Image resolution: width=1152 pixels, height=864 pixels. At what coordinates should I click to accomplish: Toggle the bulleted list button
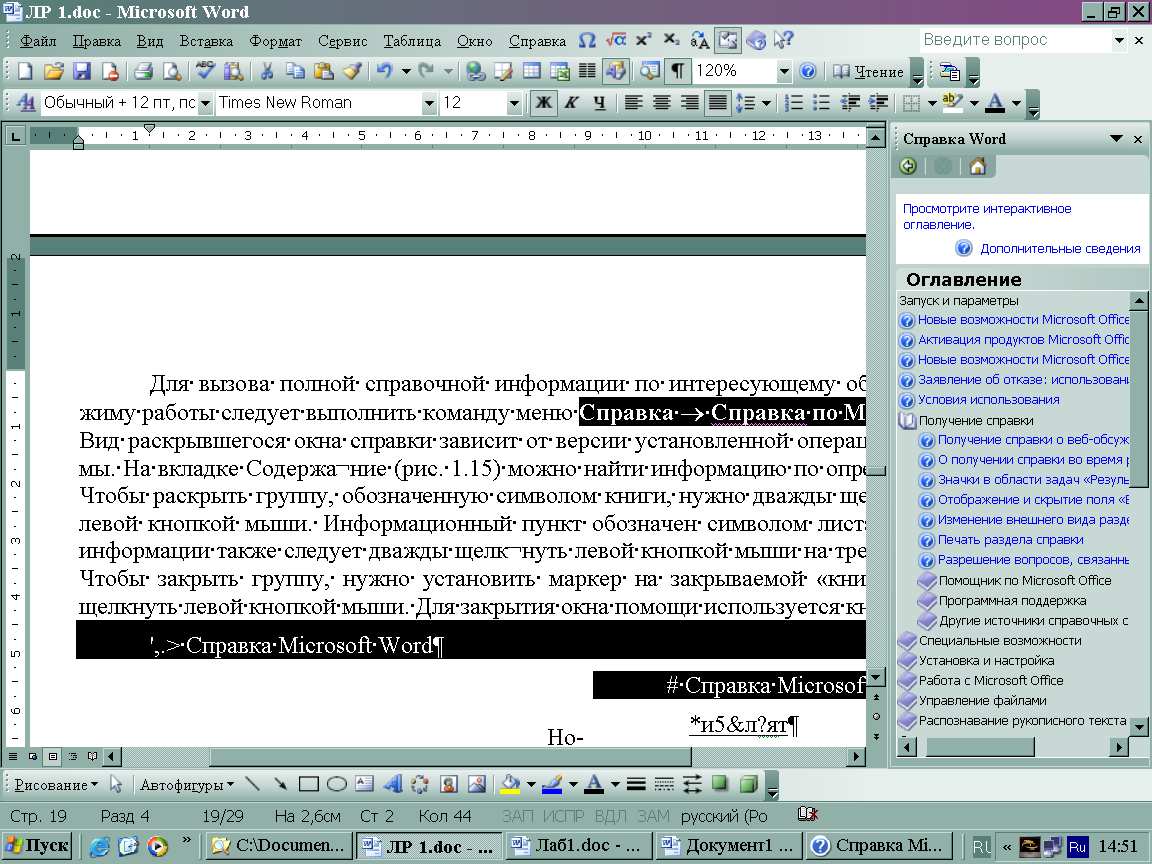[x=822, y=103]
